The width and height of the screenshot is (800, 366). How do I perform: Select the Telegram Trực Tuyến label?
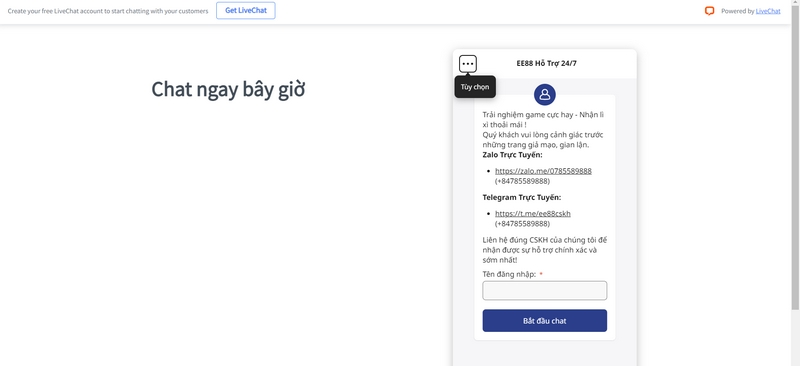click(522, 198)
